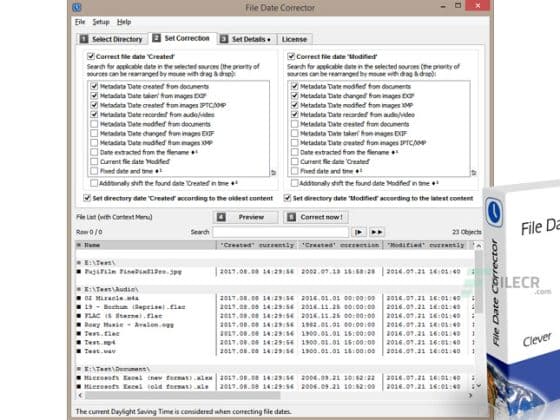Uncheck 'Date modified from documents' in Modified list
560x420 pixels.
click(294, 86)
